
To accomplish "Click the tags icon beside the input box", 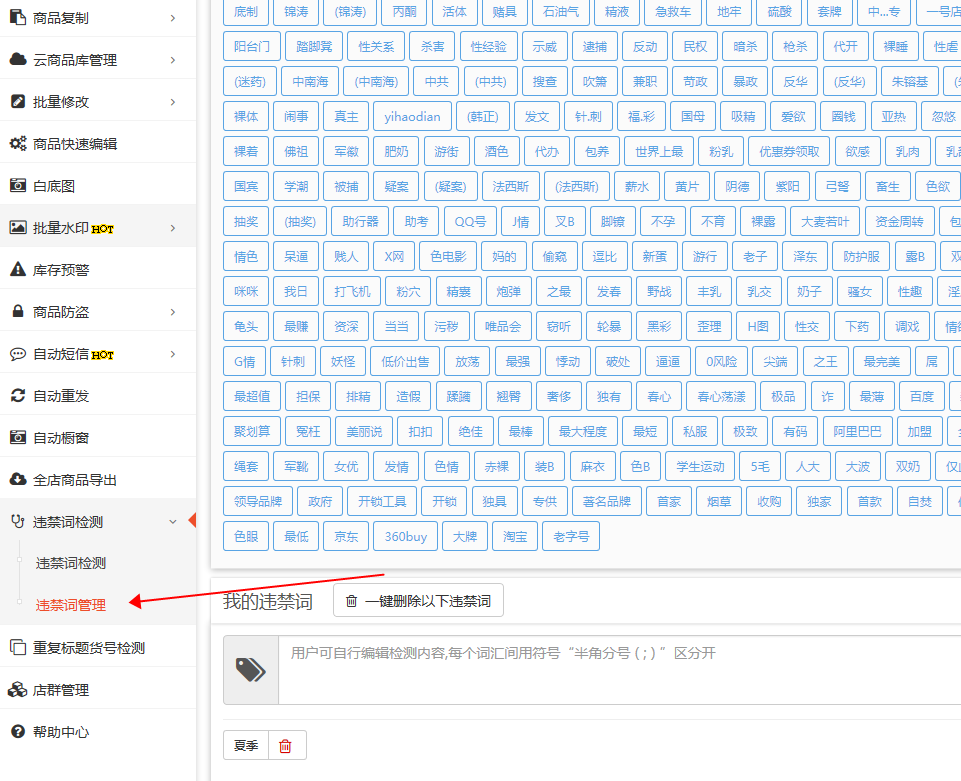I will [x=251, y=670].
